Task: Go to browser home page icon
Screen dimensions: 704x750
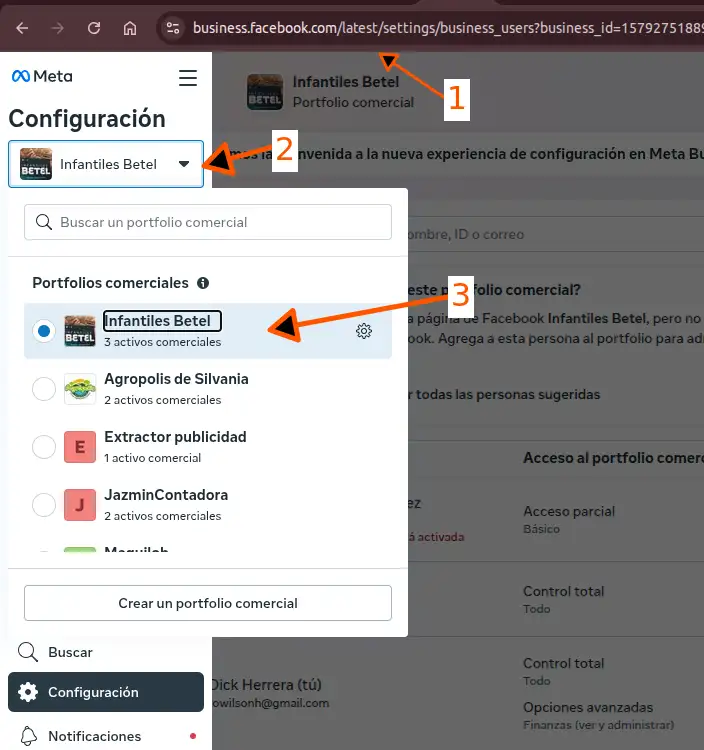Action: pyautogui.click(x=130, y=28)
